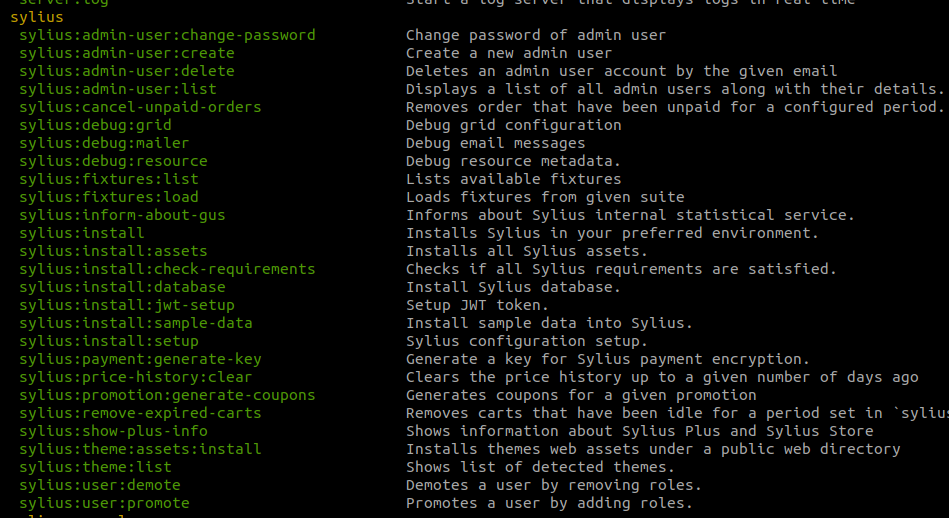Click the sylius:admin-user:change-password command
Image resolution: width=949 pixels, height=518 pixels.
click(167, 35)
